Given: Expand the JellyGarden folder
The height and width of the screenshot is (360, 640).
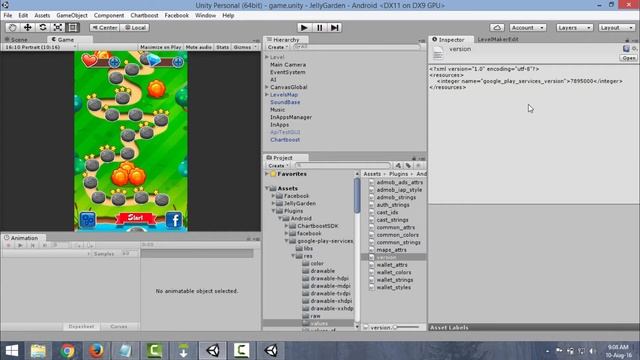Looking at the screenshot, I should [x=273, y=203].
